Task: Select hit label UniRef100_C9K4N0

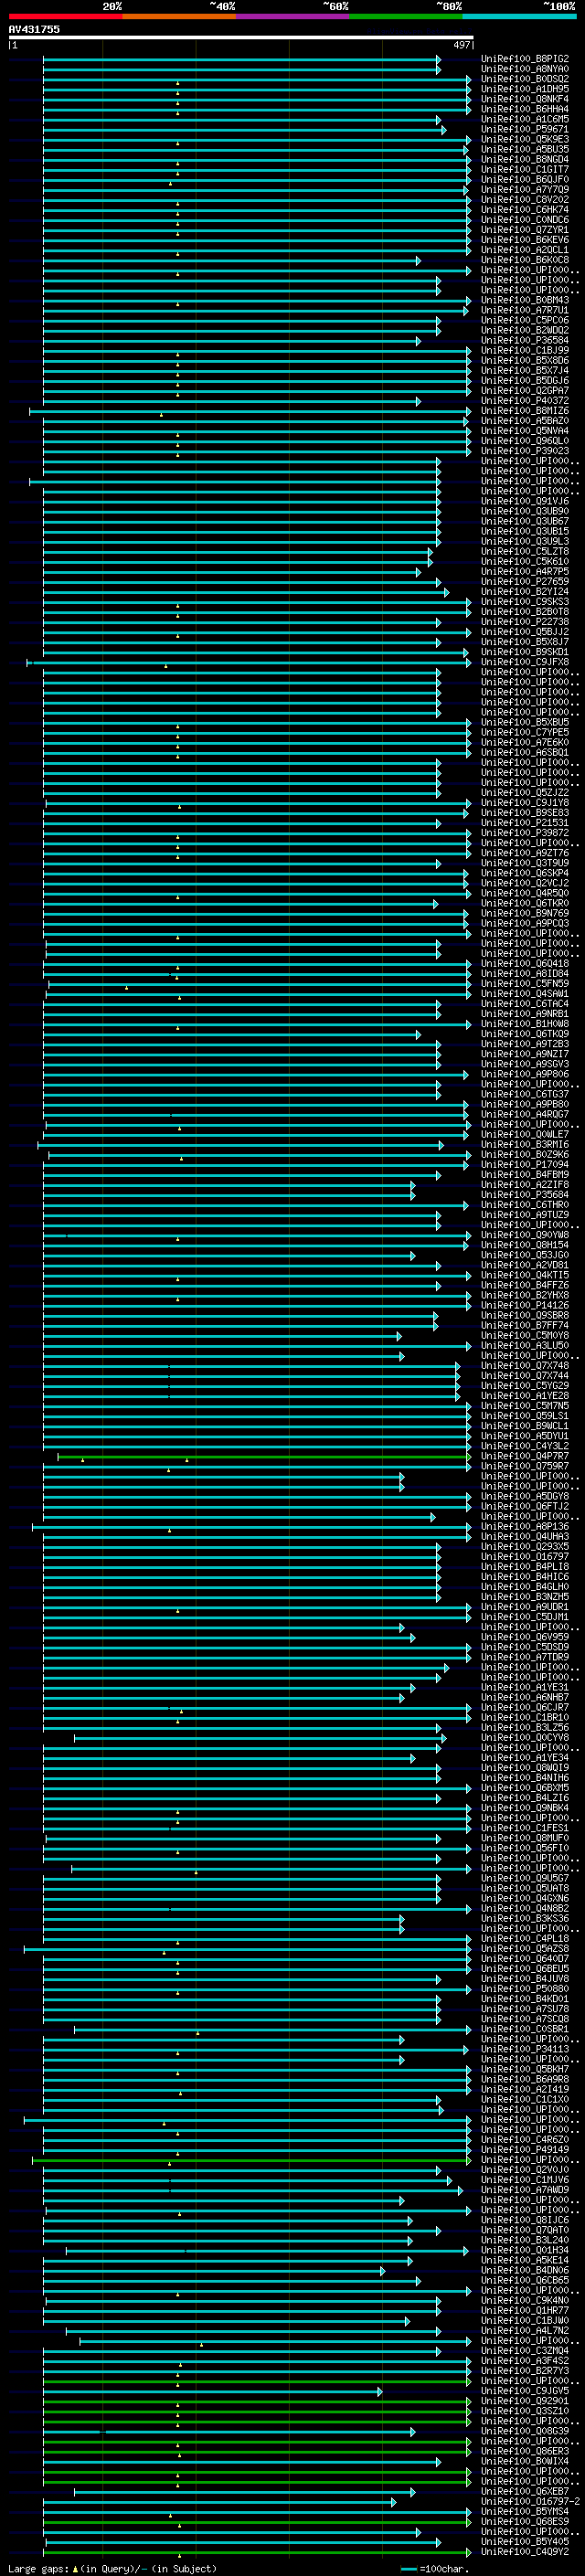Action: [525, 2301]
